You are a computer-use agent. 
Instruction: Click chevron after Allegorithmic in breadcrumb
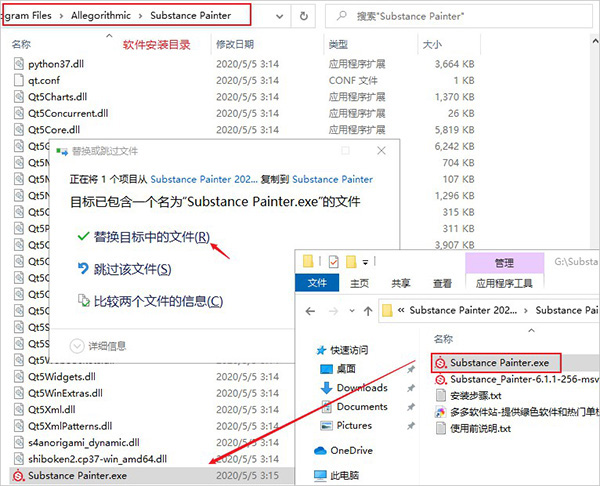coord(140,16)
